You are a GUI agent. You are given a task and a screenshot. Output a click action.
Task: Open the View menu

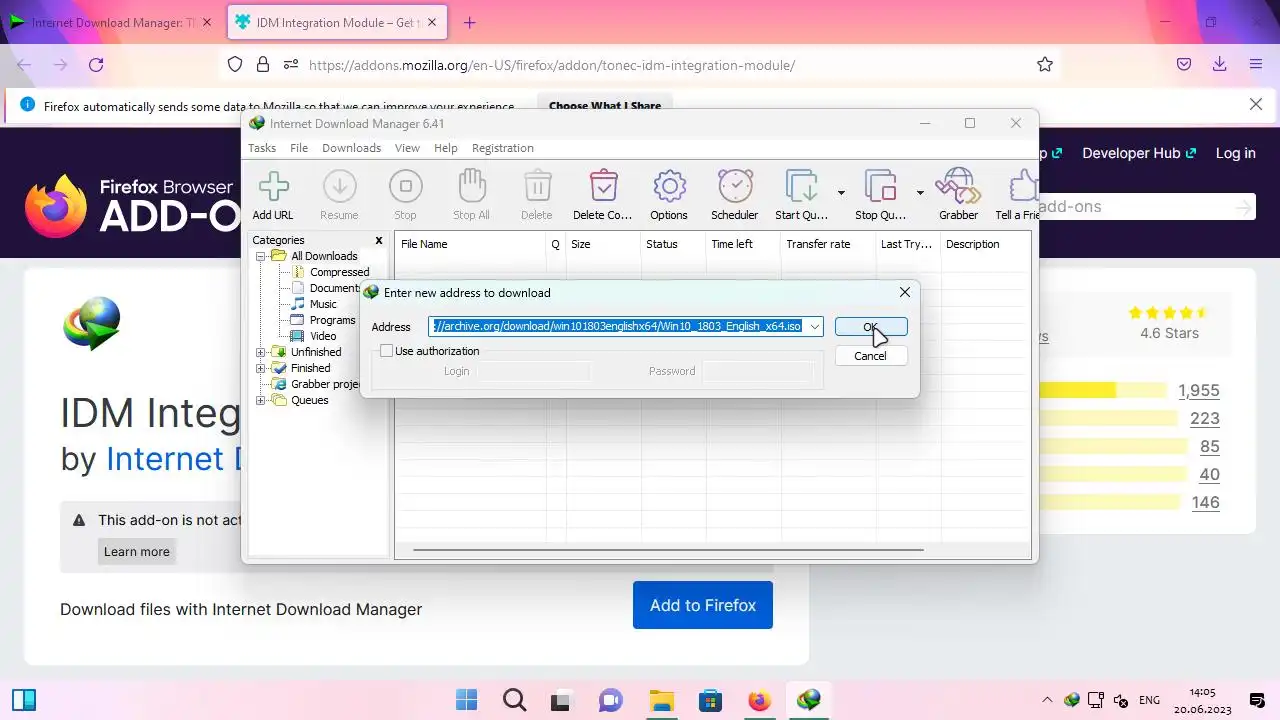pos(407,148)
